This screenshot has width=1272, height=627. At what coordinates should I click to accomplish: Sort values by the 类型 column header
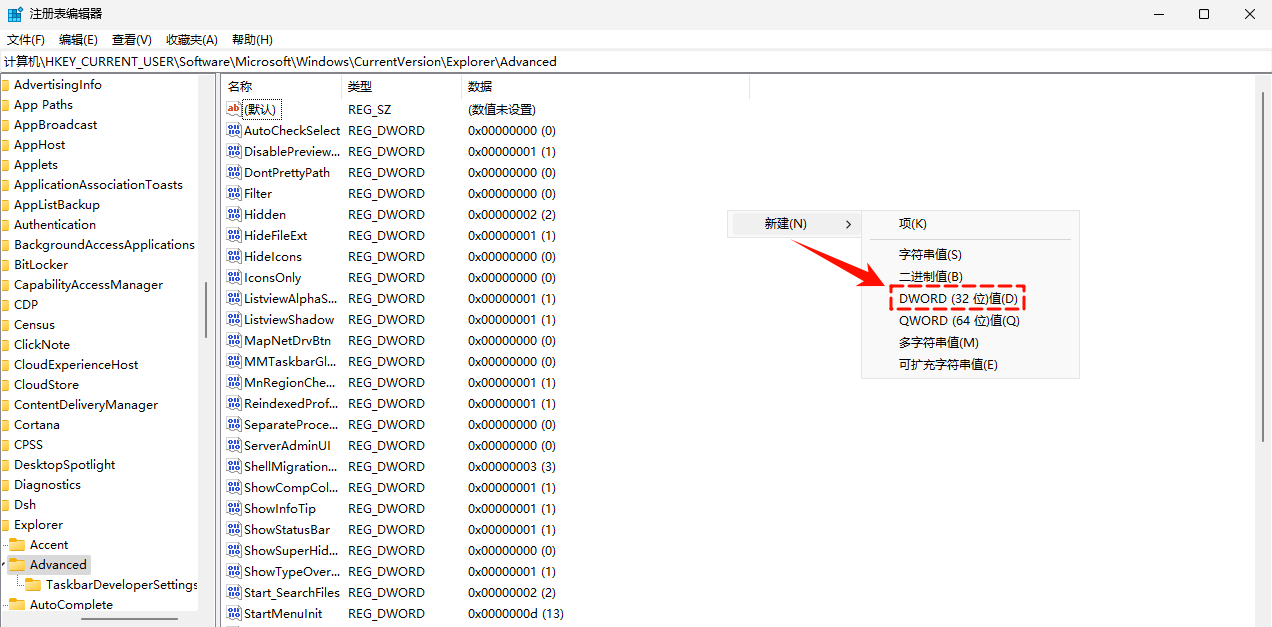coord(361,86)
